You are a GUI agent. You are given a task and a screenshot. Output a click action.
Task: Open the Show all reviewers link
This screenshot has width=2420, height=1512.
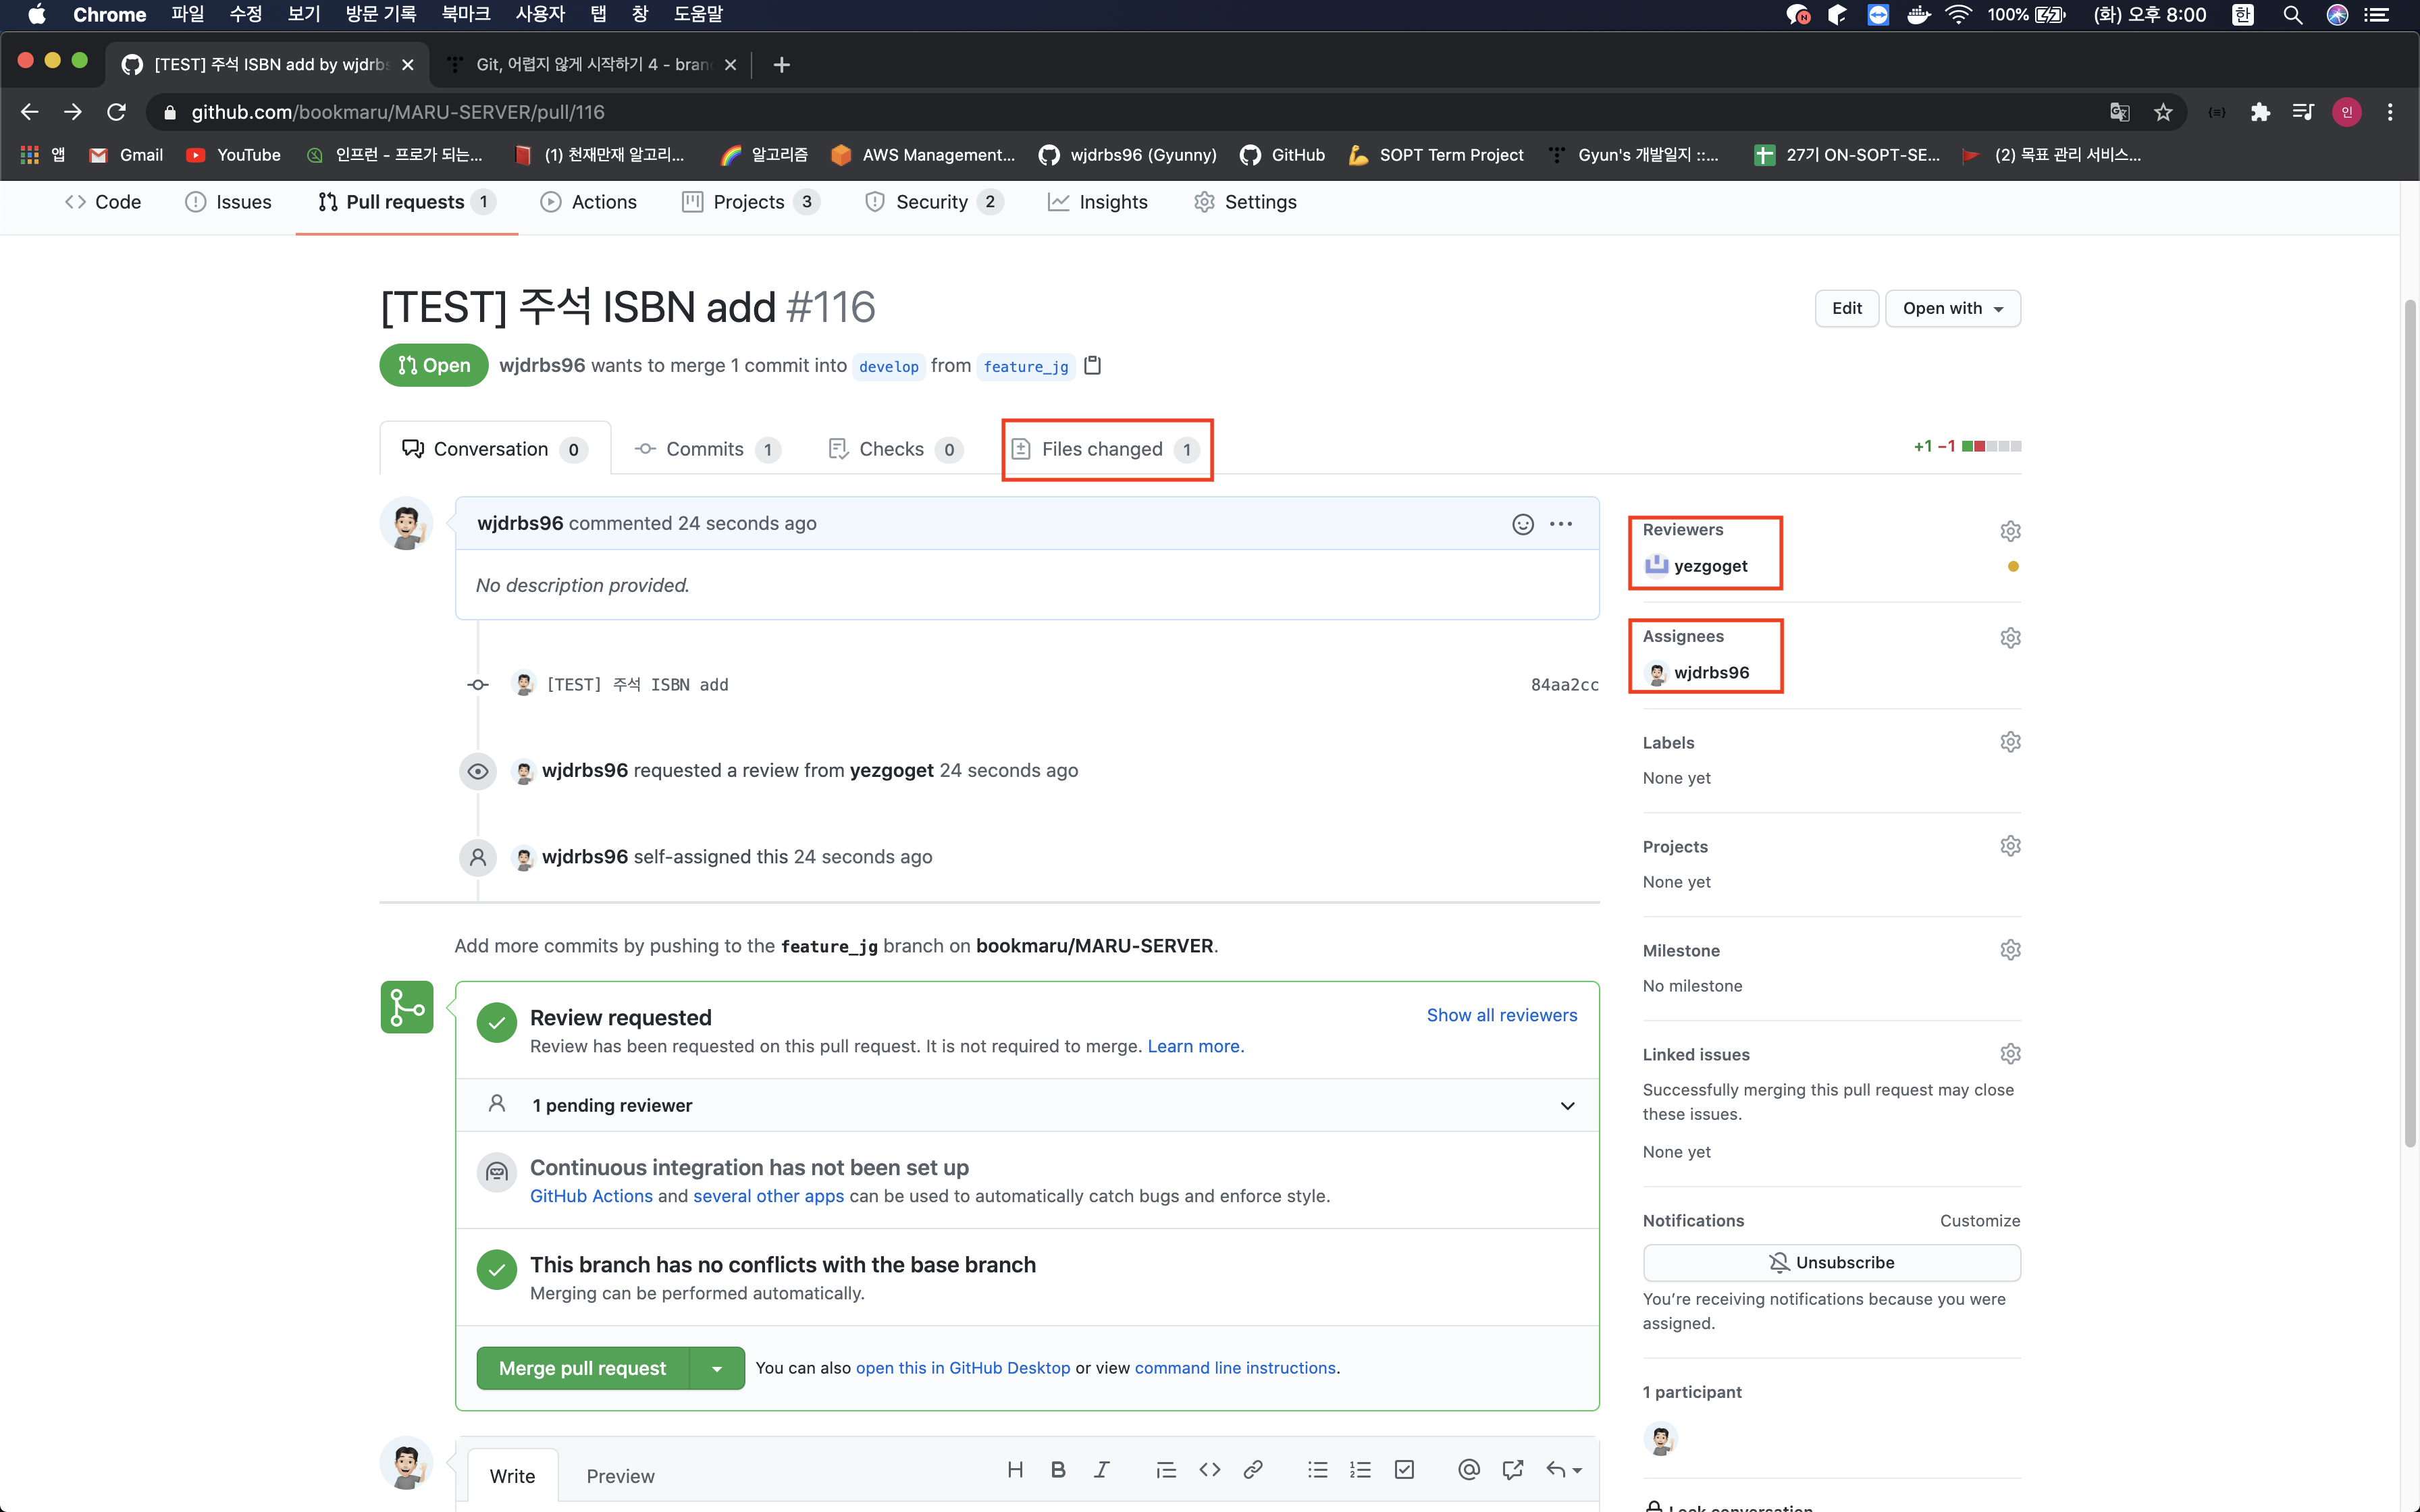[x=1501, y=1015]
